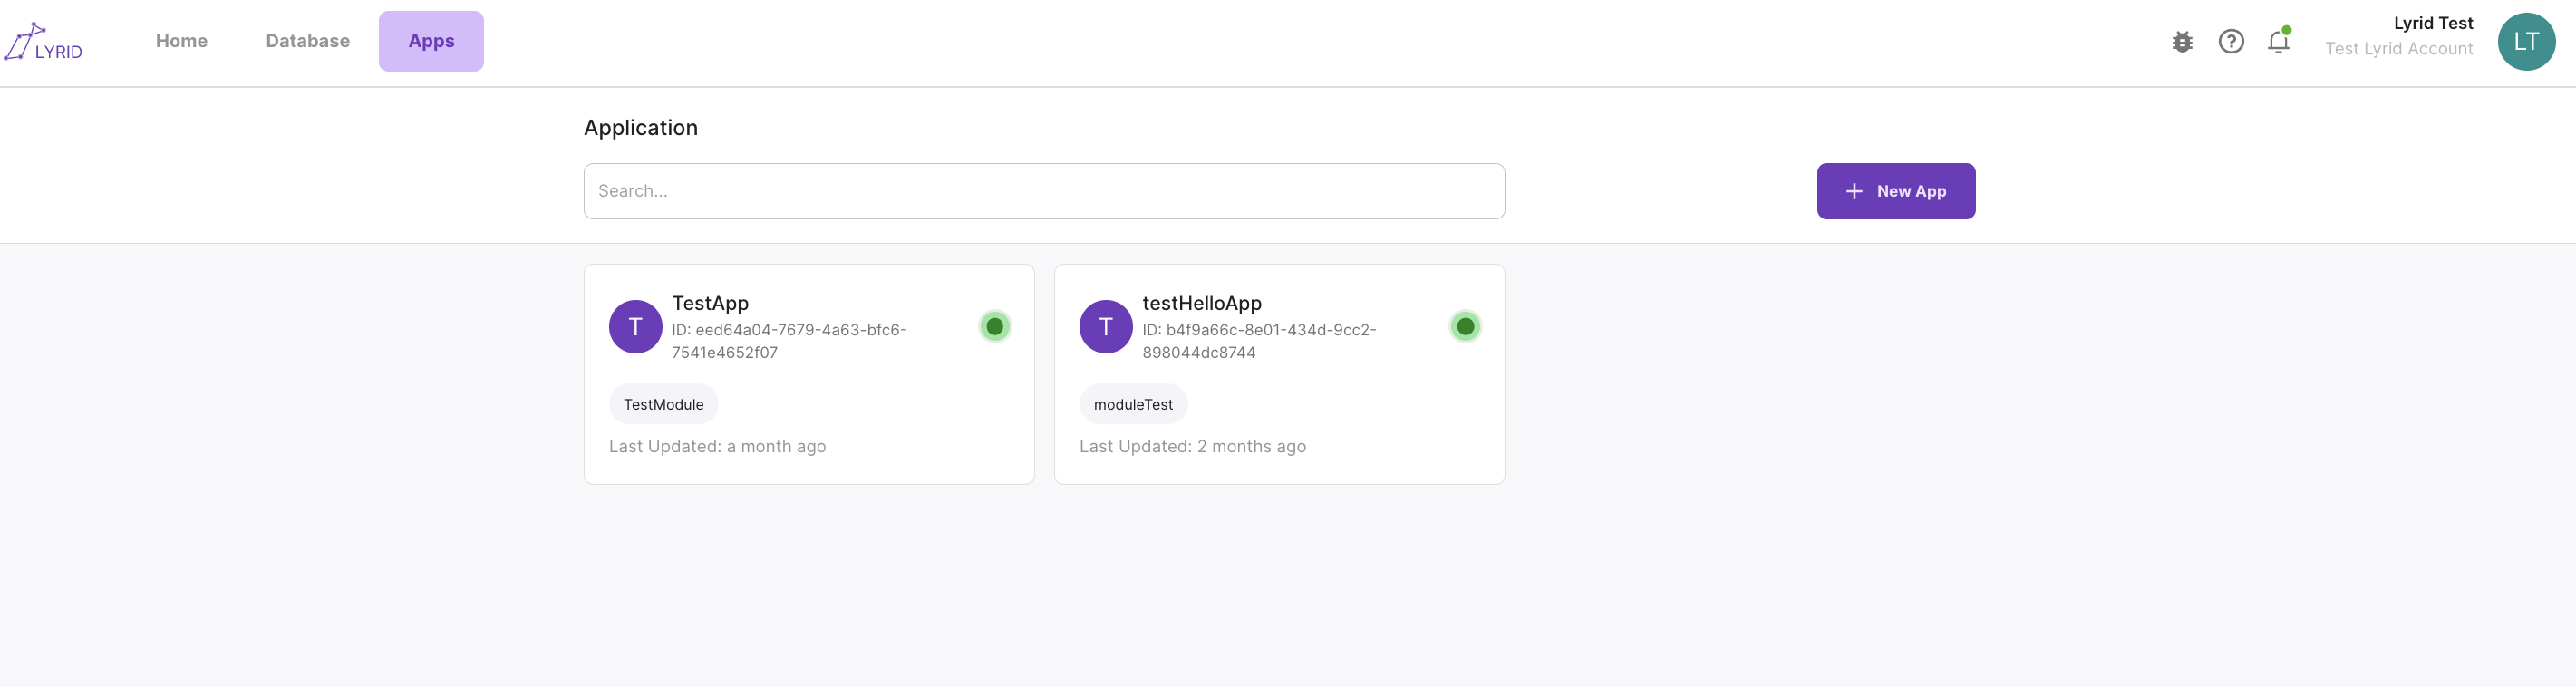Click the green status dot on TestApp
Viewport: 2576px width, 687px height.
(994, 327)
